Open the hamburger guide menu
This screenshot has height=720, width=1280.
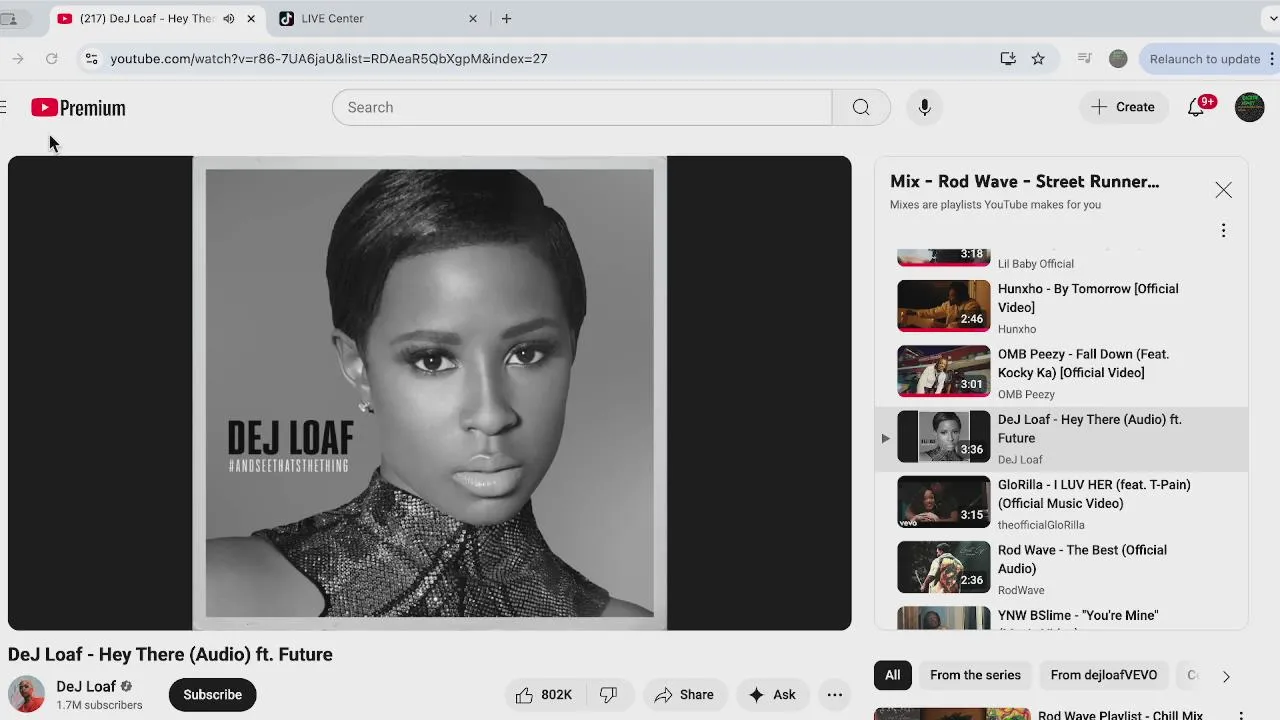3,108
